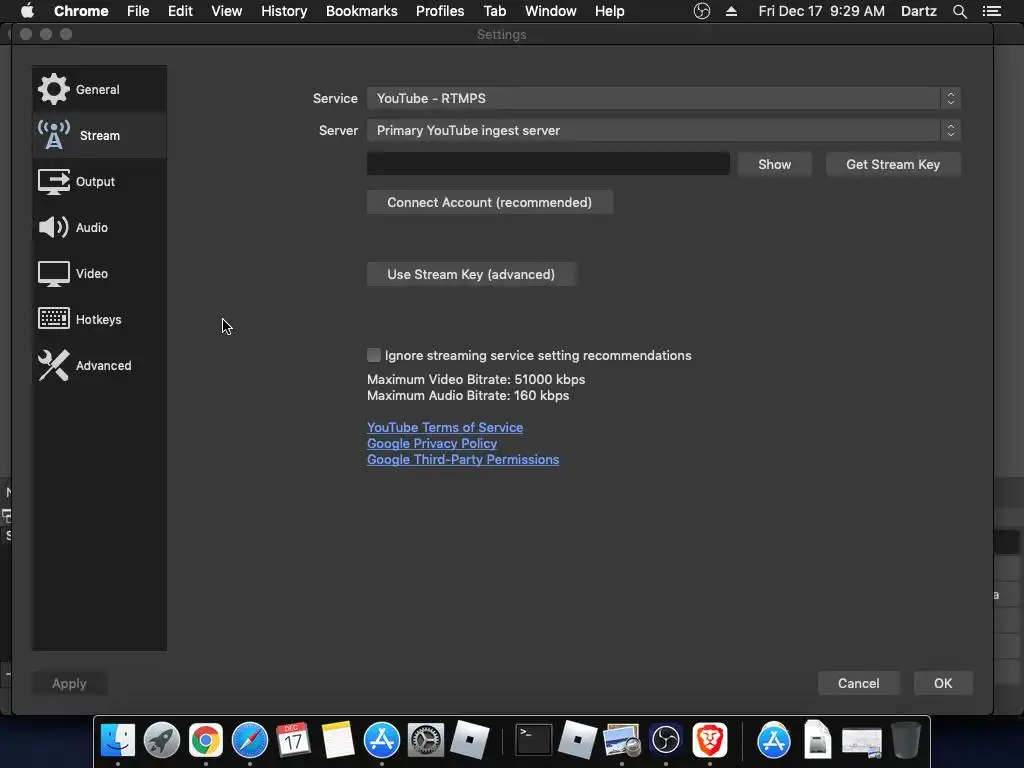
Task: Open Advanced tools icon
Action: click(x=54, y=365)
